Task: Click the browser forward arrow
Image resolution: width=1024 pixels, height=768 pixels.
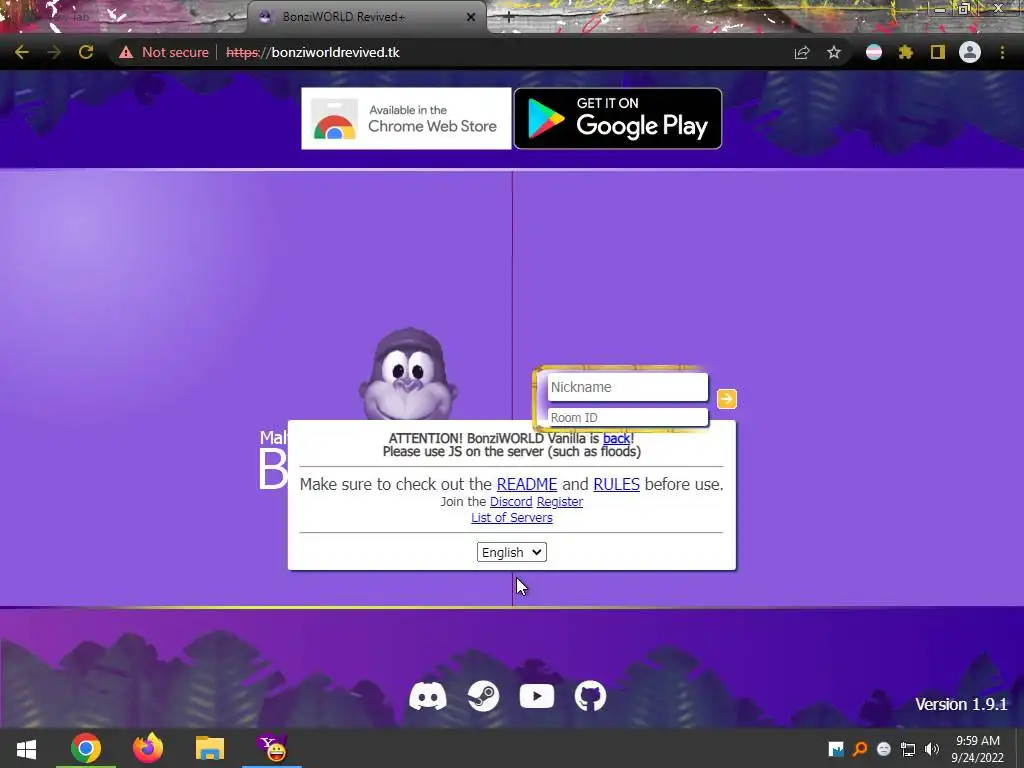Action: (x=54, y=52)
